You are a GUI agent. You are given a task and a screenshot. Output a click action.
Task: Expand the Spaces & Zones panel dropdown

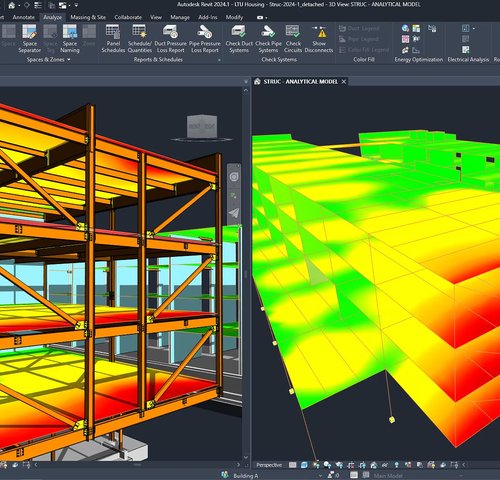pyautogui.click(x=69, y=60)
